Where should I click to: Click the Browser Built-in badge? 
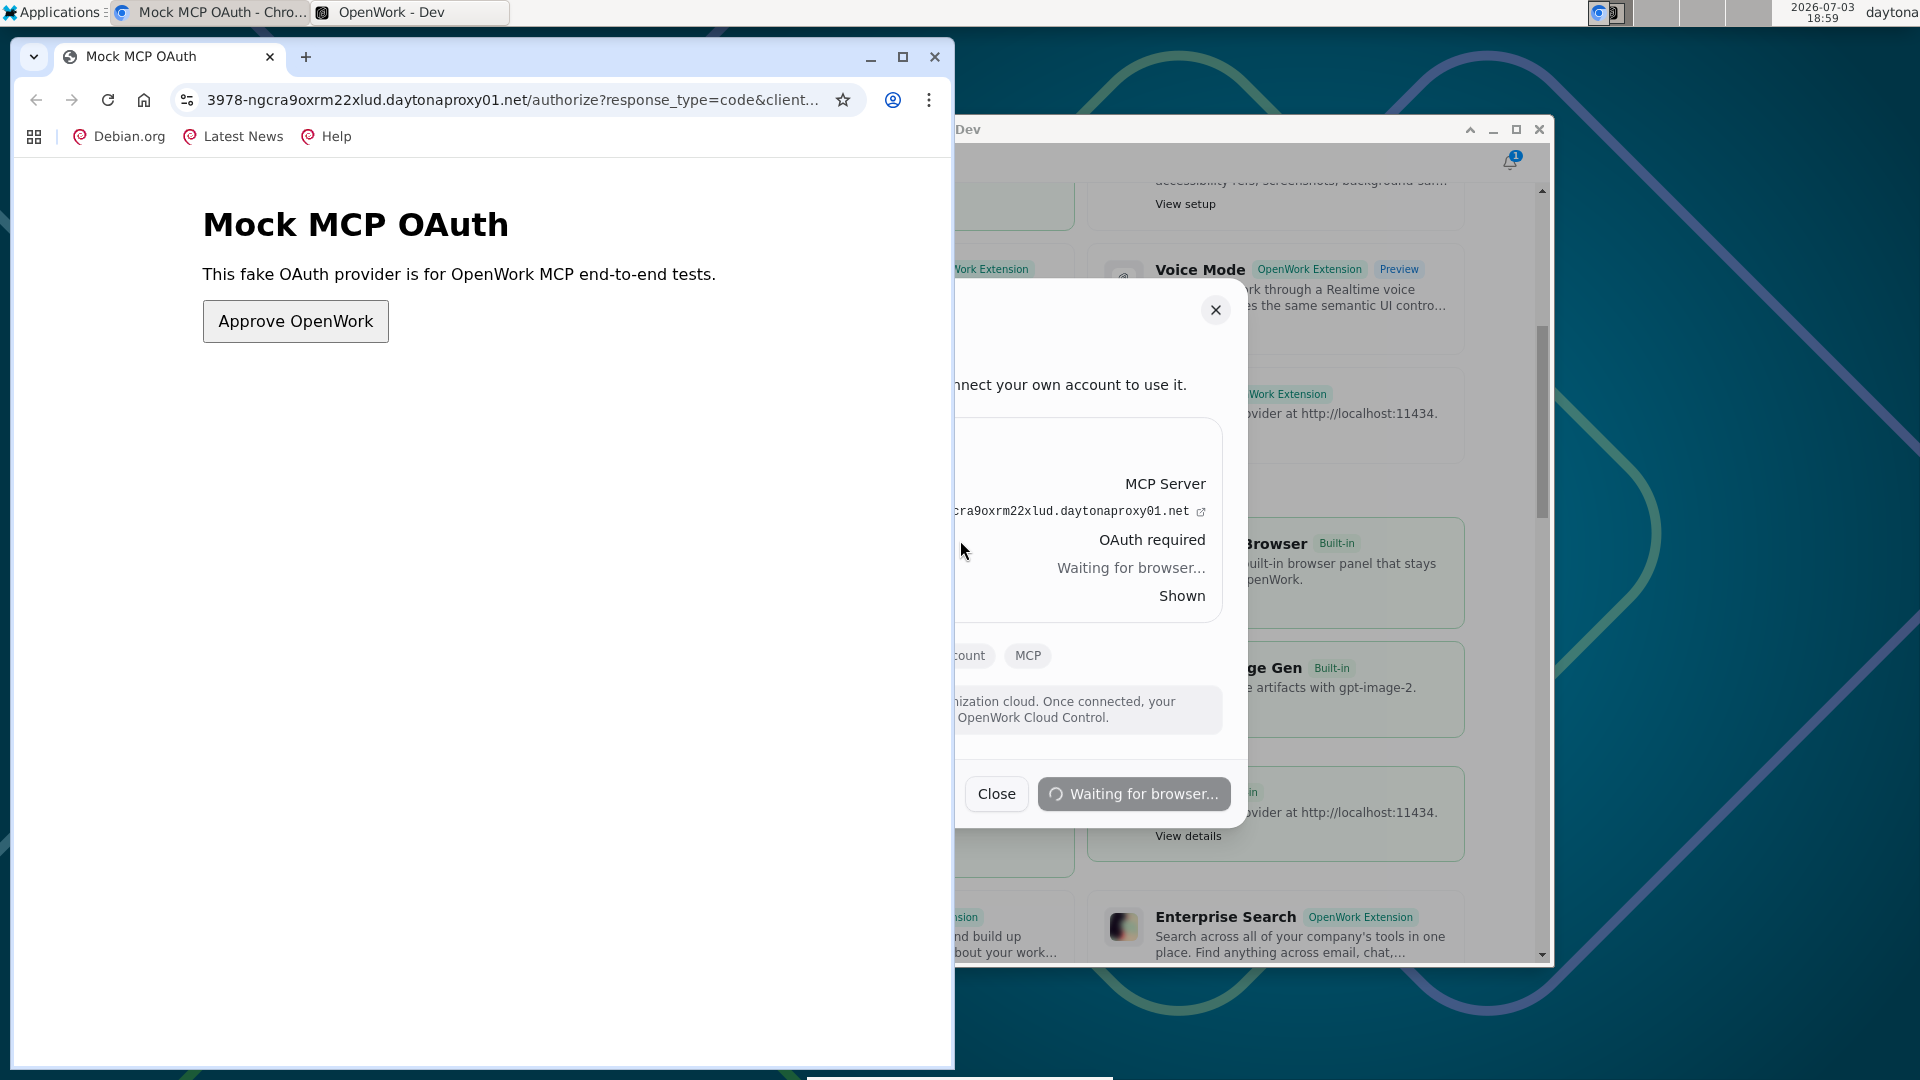pyautogui.click(x=1336, y=544)
